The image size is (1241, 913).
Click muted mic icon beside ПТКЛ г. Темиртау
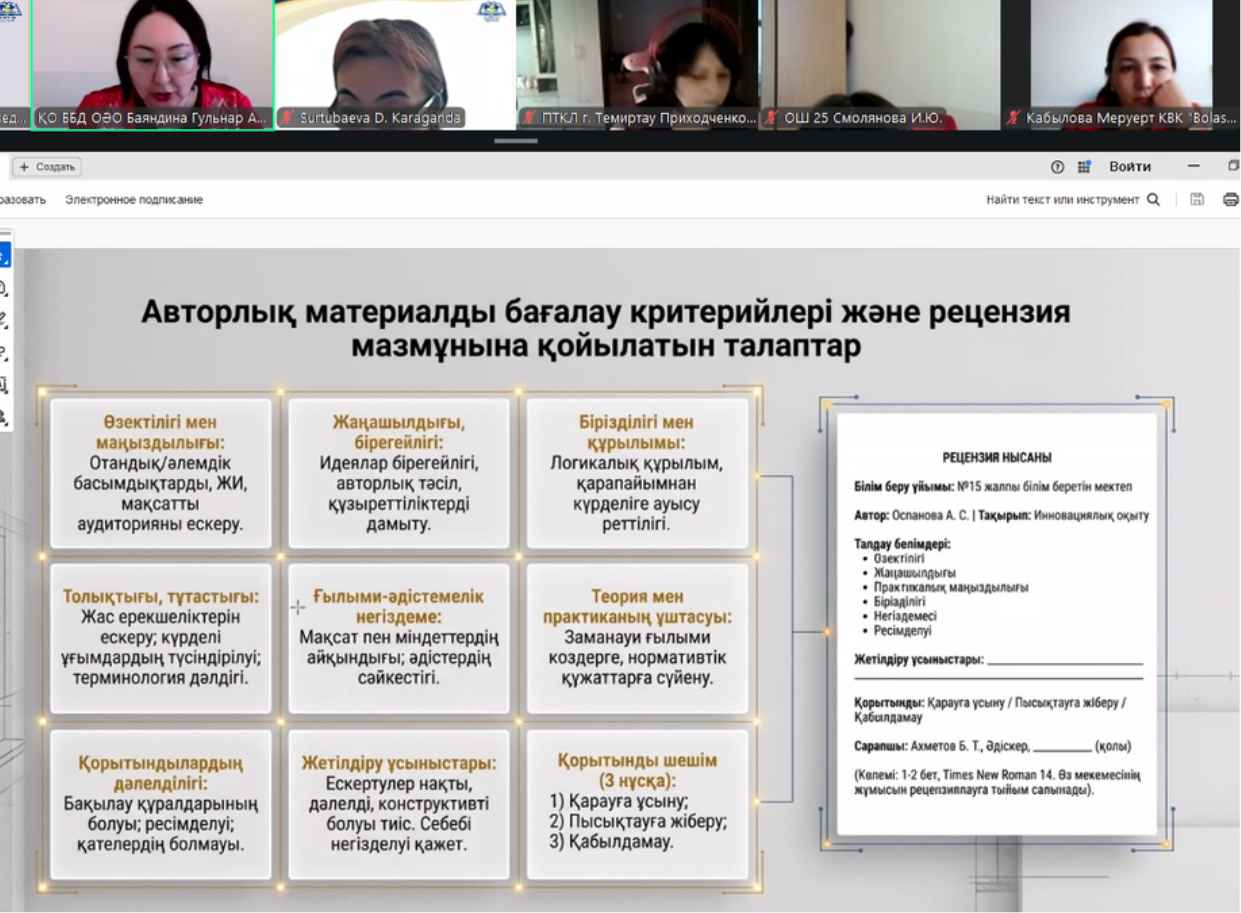coord(530,118)
